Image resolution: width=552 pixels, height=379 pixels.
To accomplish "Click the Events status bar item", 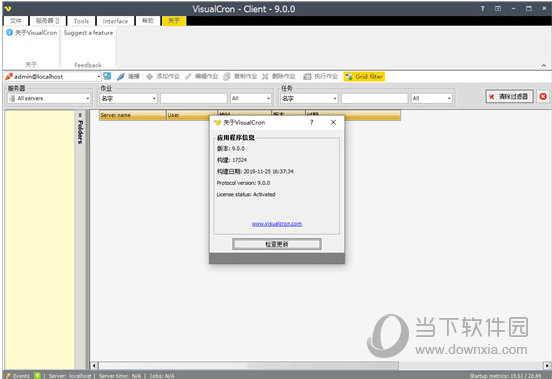I will 18,376.
